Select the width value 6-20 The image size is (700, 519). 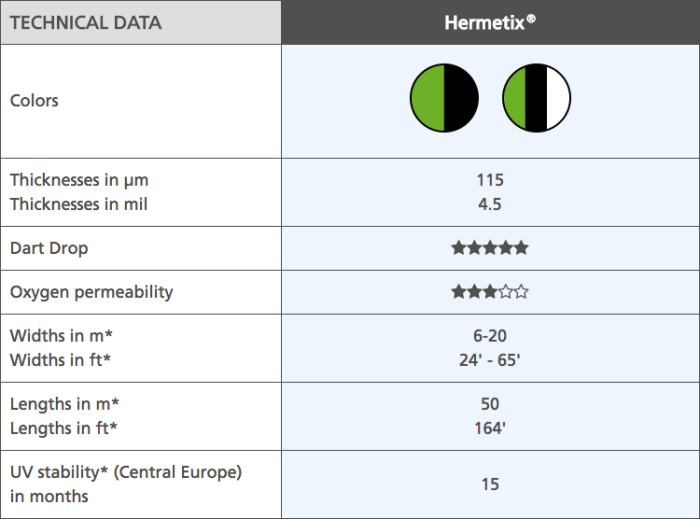[490, 336]
